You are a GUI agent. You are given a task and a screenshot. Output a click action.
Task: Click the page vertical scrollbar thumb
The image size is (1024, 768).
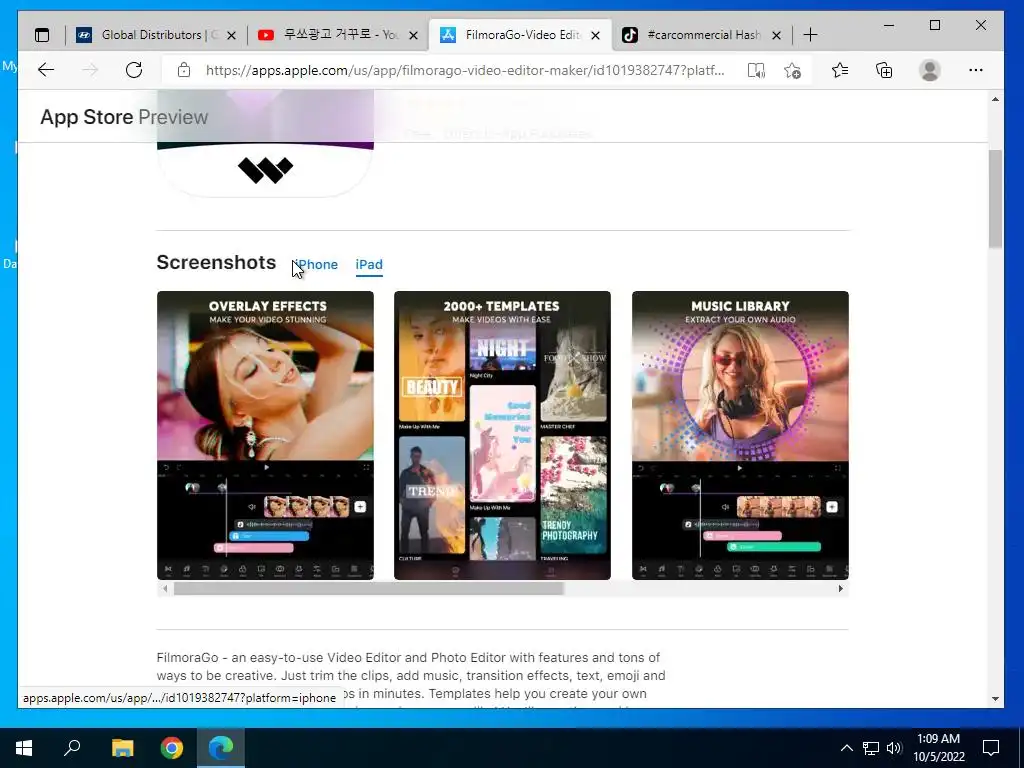995,199
